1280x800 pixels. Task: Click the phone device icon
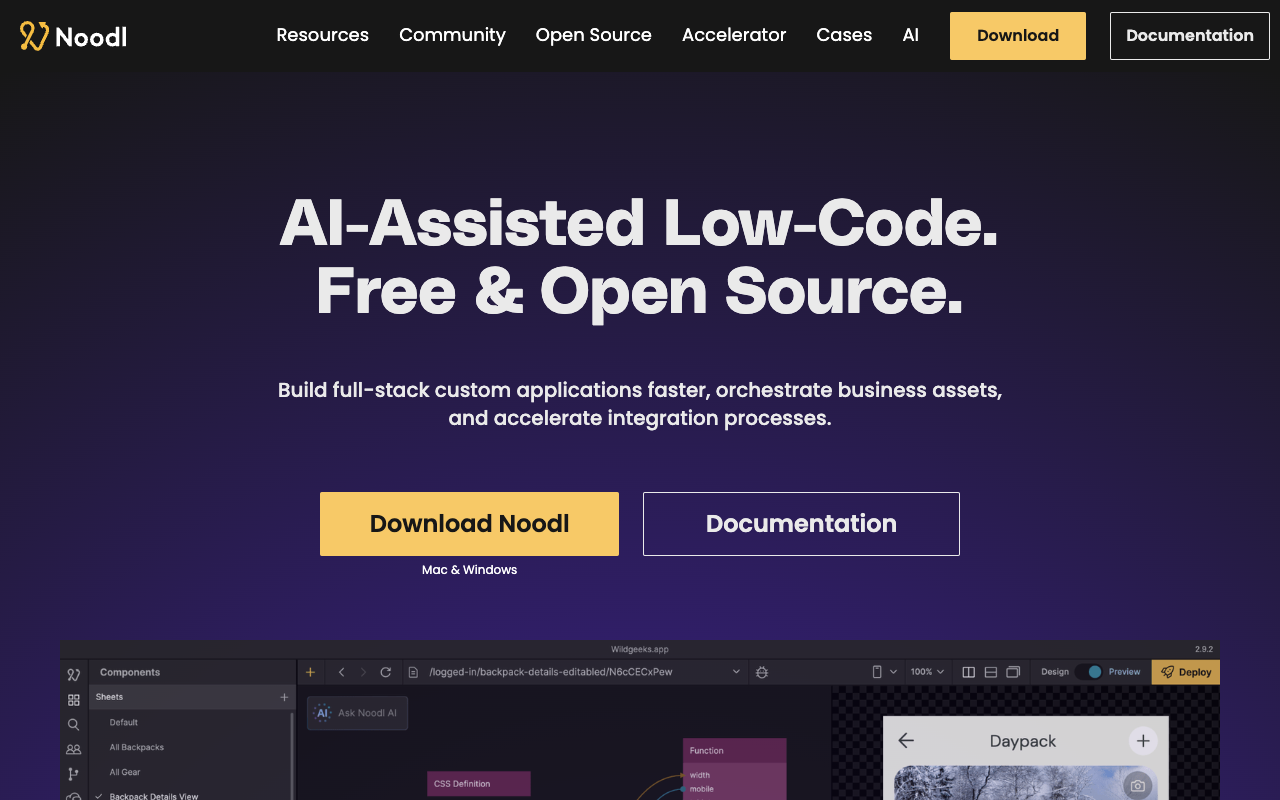(877, 672)
